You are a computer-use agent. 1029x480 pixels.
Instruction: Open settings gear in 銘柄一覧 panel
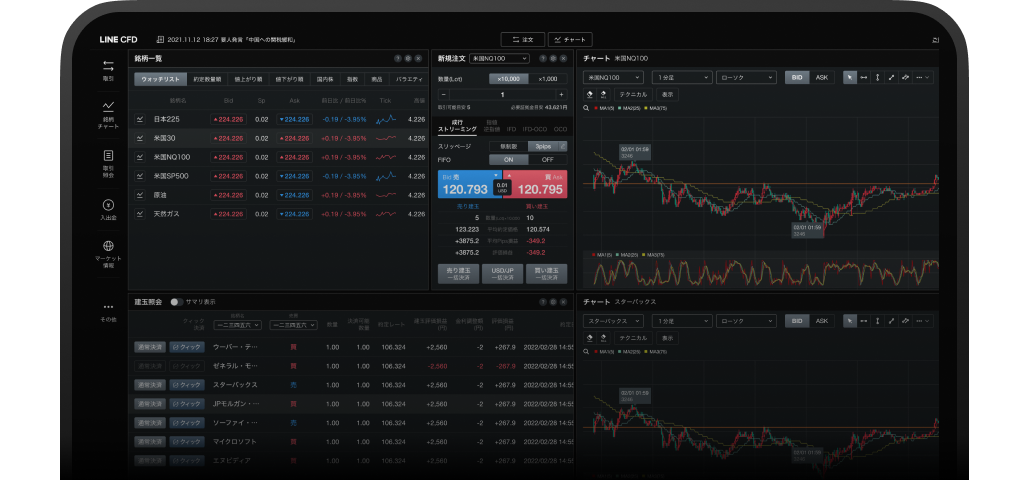coord(408,58)
